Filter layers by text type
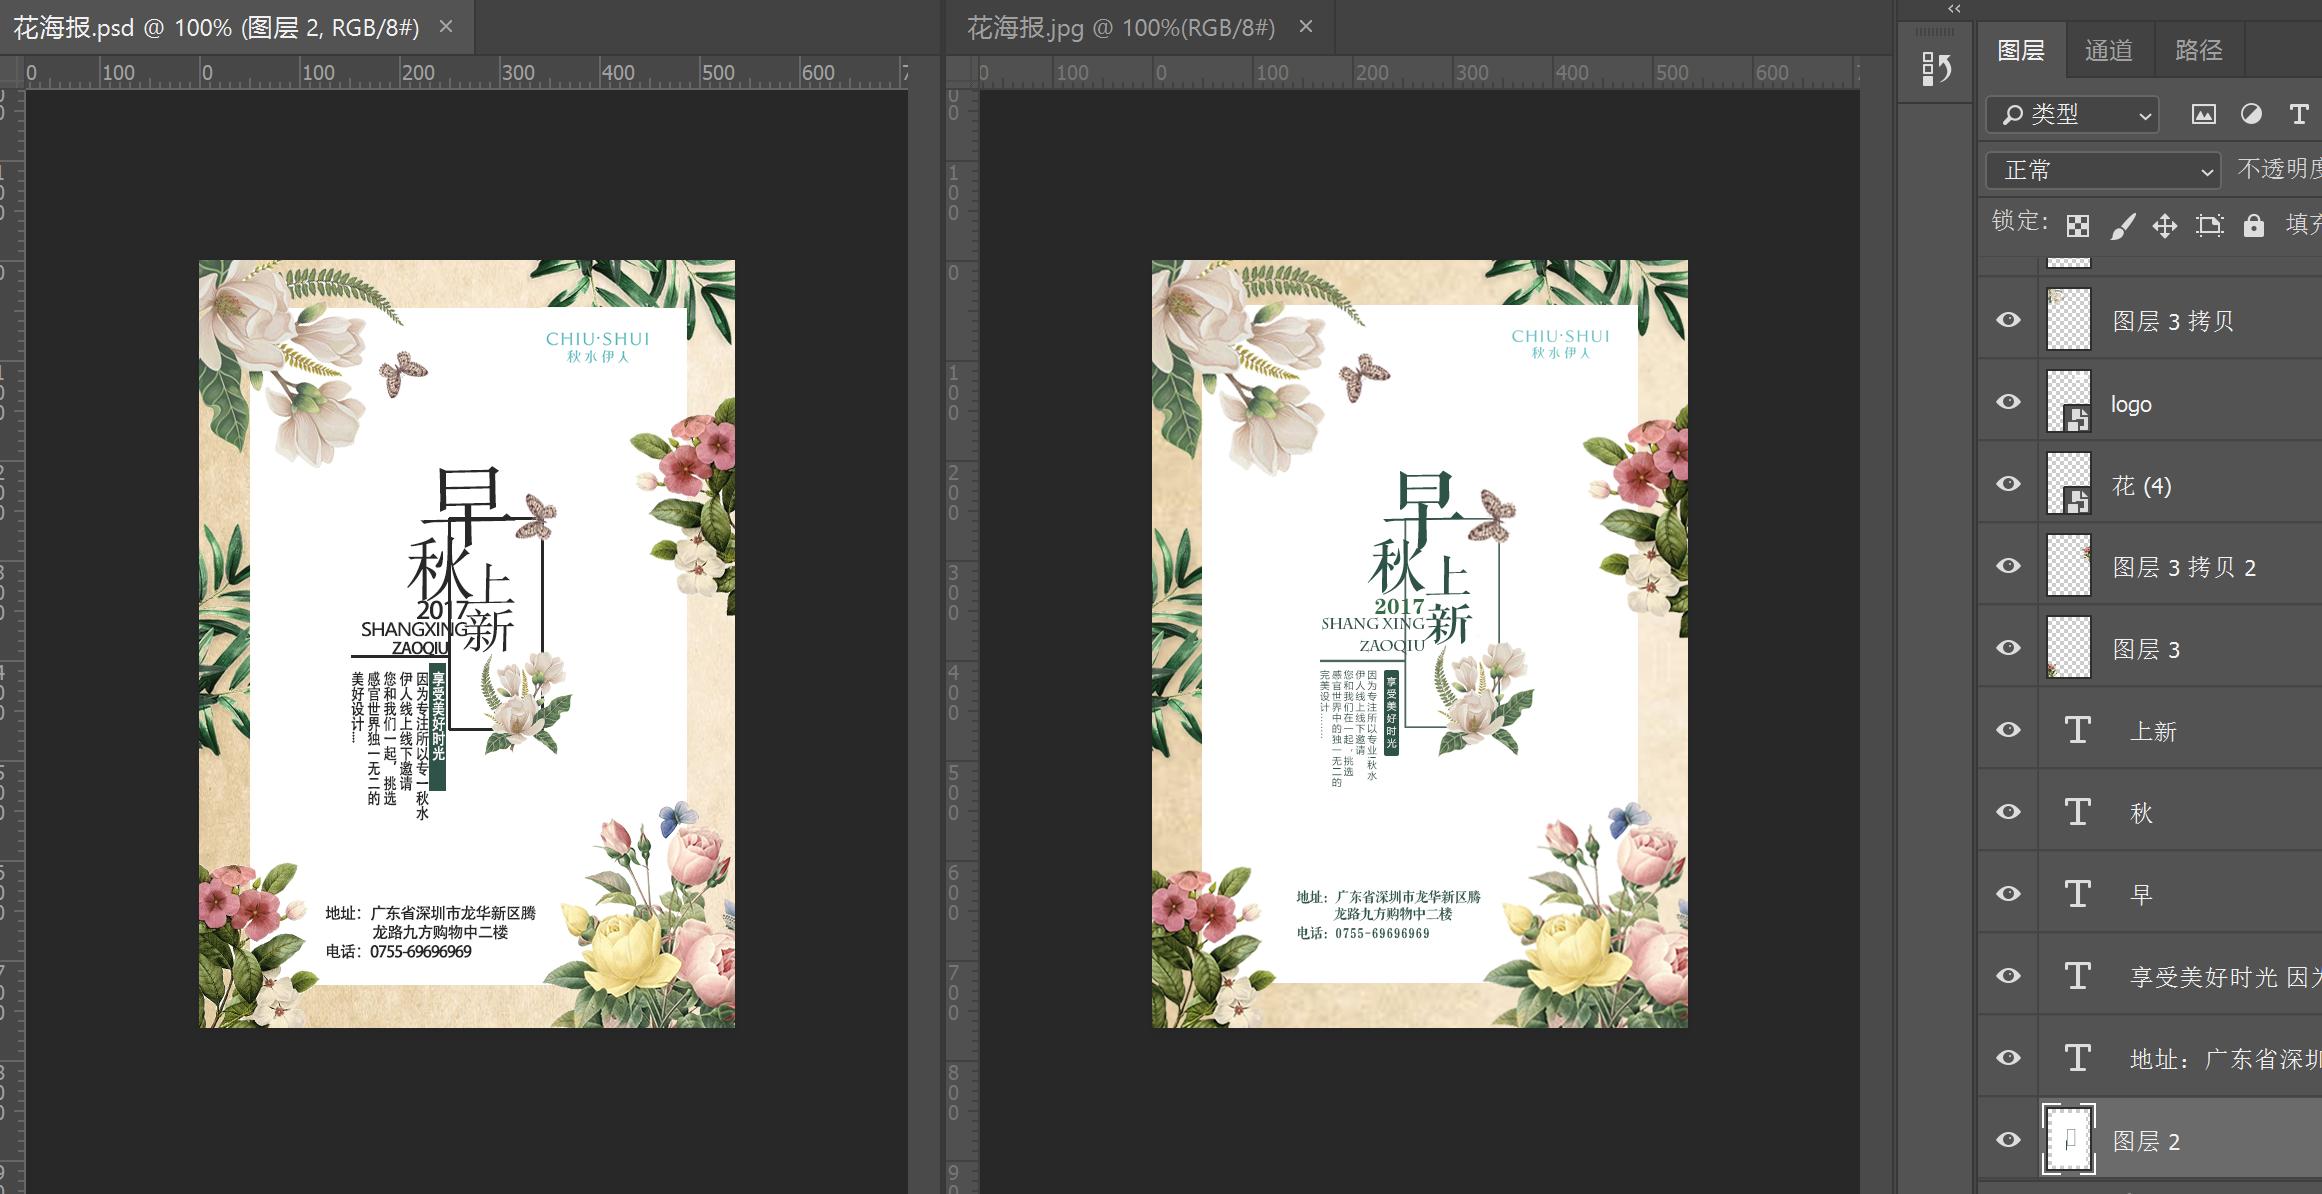Image resolution: width=2322 pixels, height=1194 pixels. pyautogui.click(x=2298, y=114)
